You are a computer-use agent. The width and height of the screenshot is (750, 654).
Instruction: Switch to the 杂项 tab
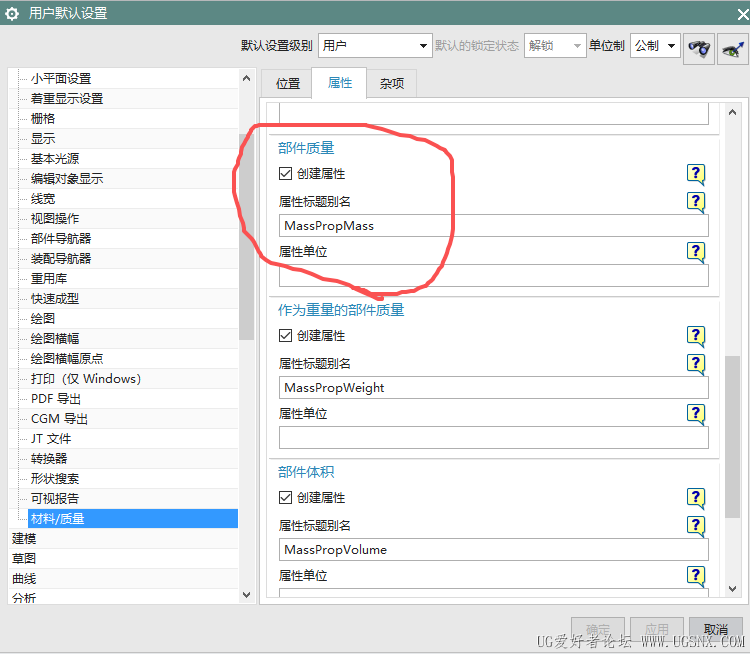tap(392, 84)
